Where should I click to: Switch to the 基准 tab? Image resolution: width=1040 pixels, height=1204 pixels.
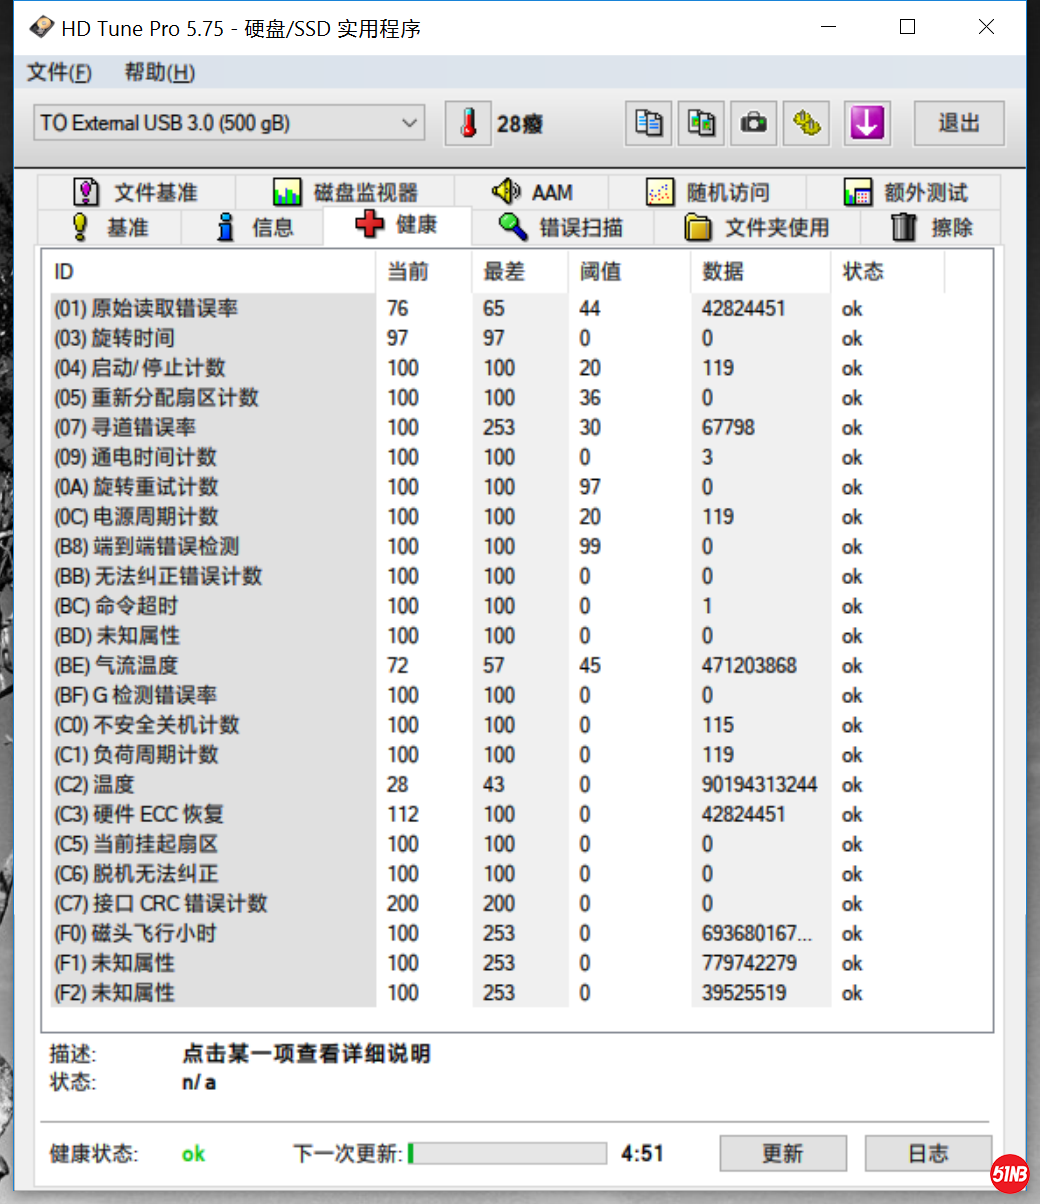point(110,227)
